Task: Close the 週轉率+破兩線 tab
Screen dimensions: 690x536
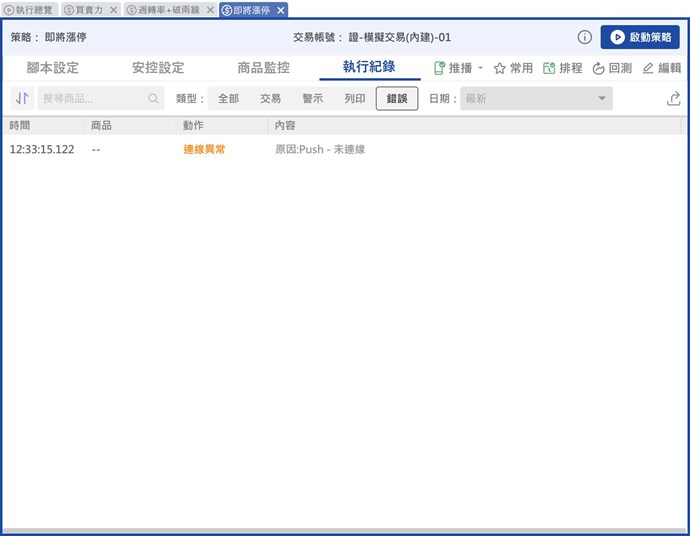Action: click(210, 10)
